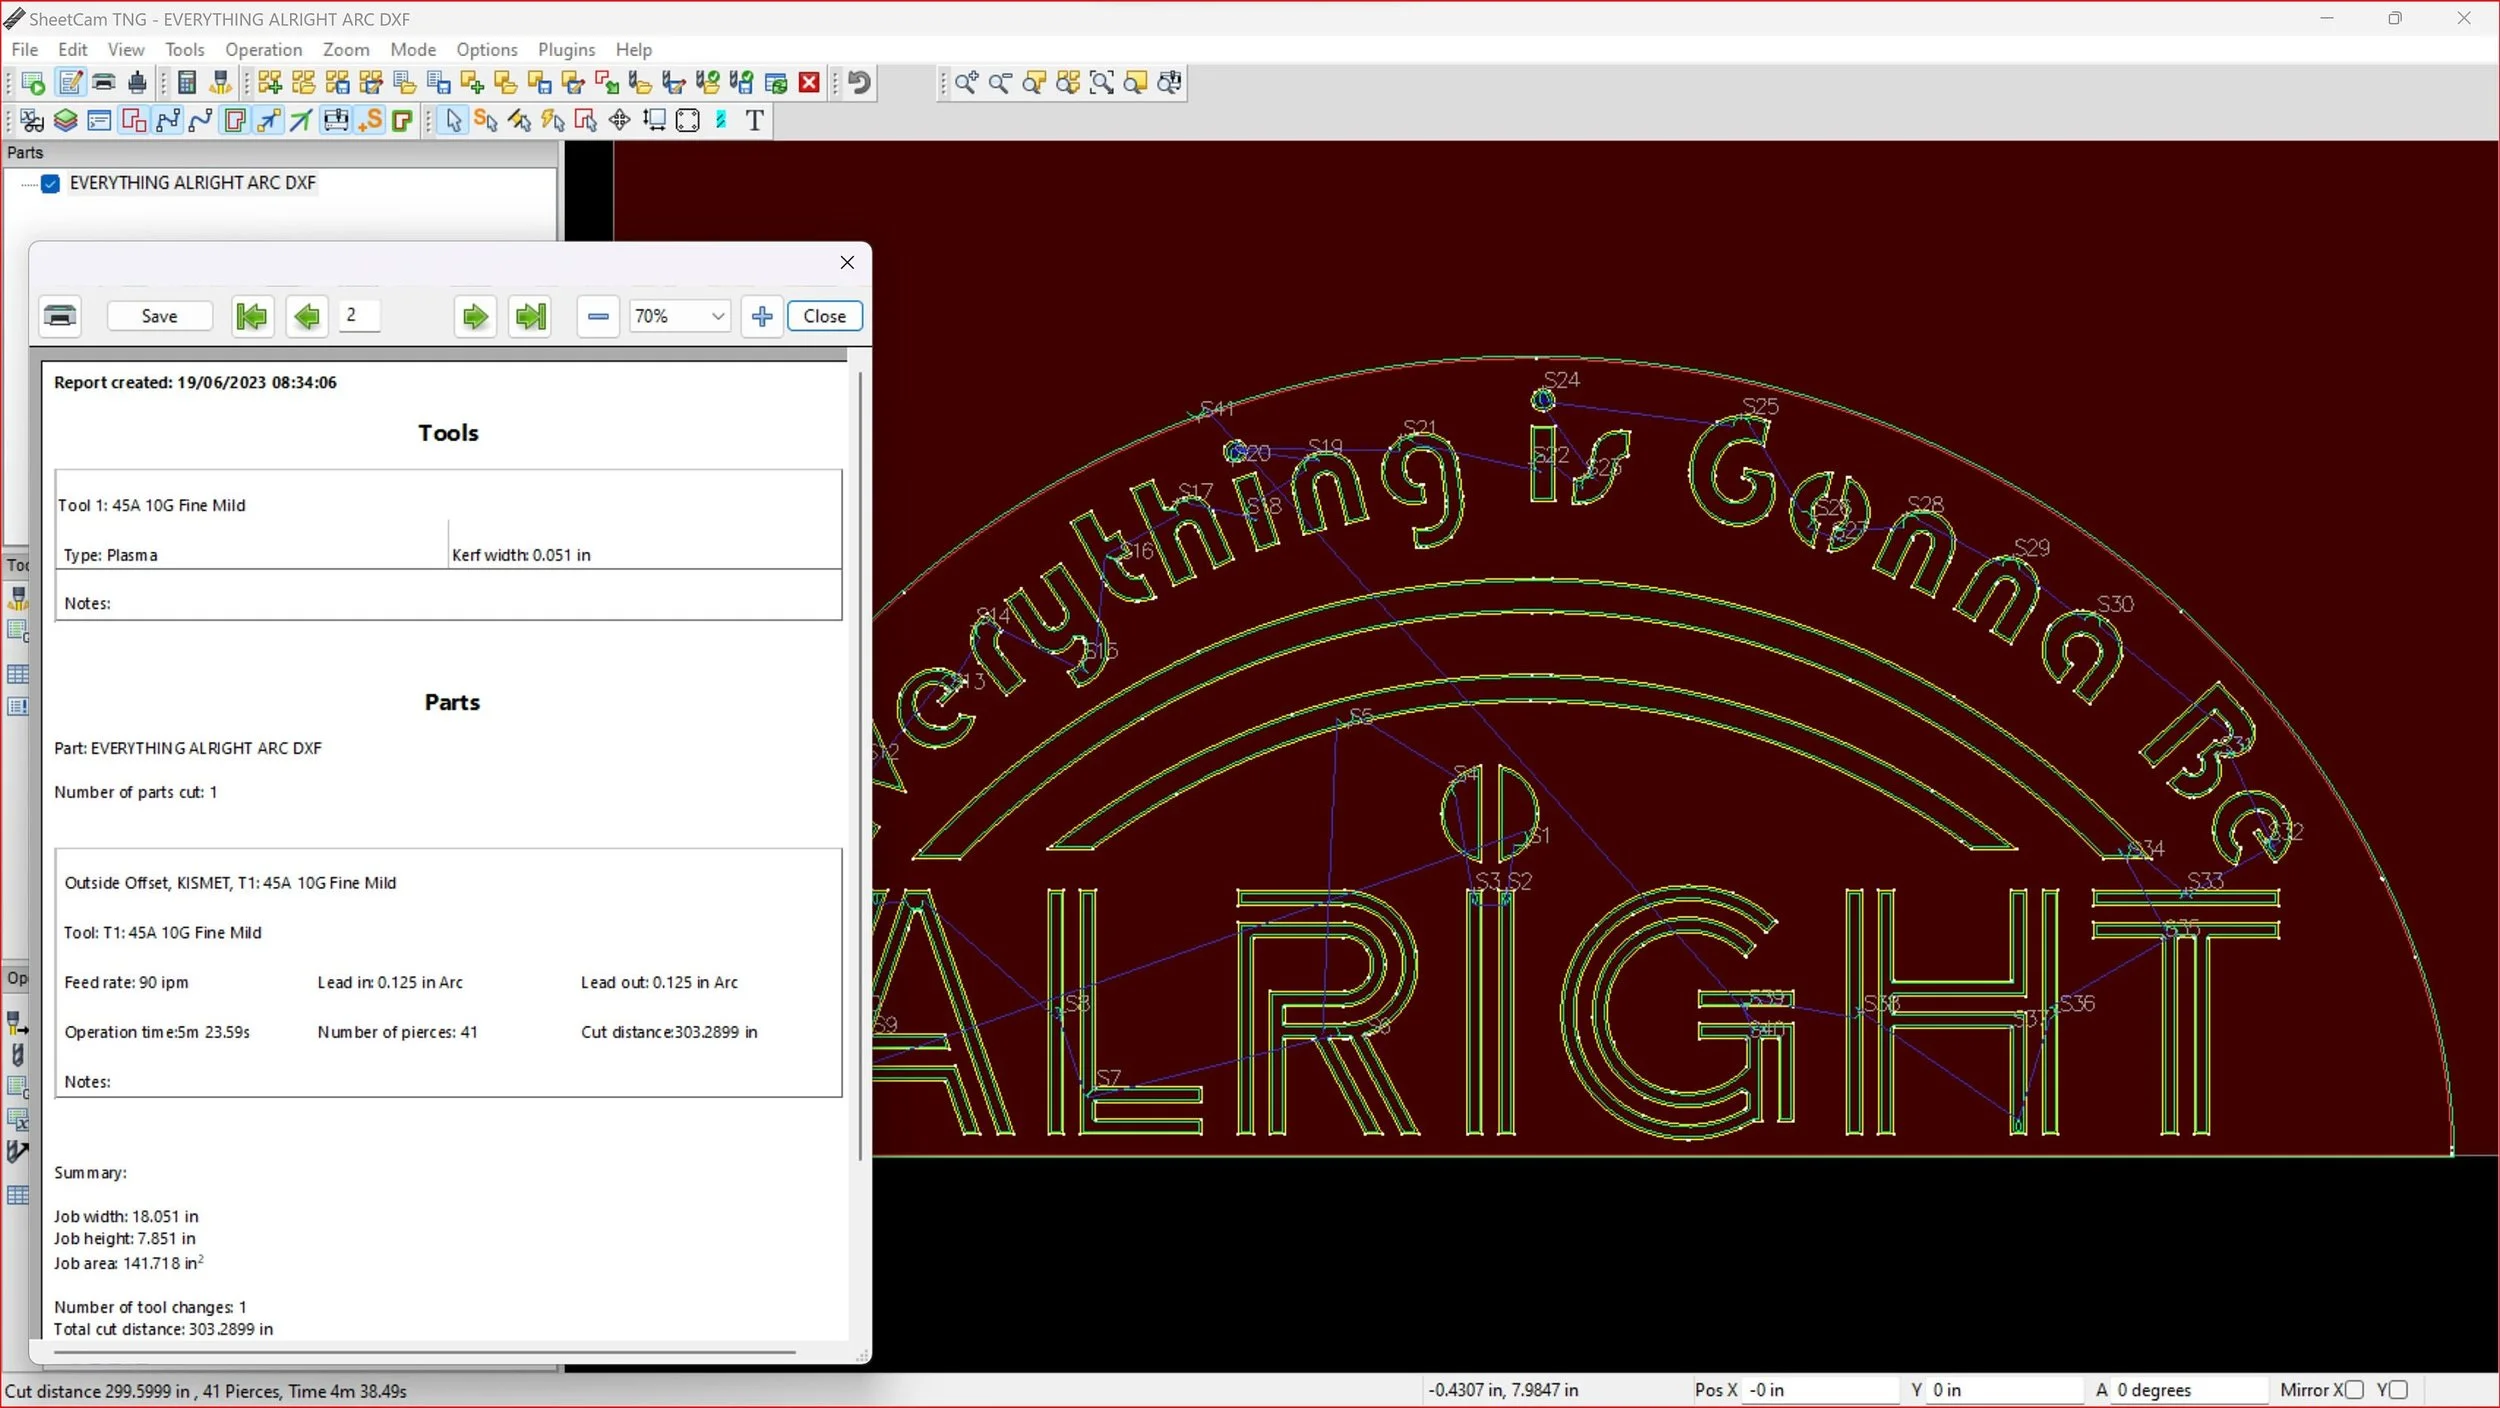
Task: Click the Y position input field
Action: click(x=2005, y=1390)
